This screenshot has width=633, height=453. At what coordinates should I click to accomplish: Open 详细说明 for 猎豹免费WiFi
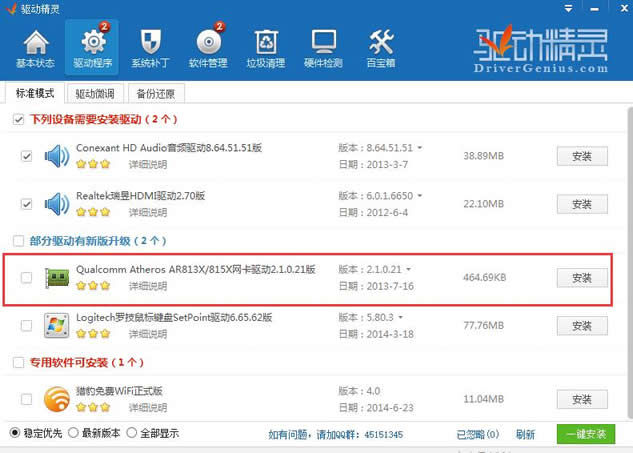point(148,407)
